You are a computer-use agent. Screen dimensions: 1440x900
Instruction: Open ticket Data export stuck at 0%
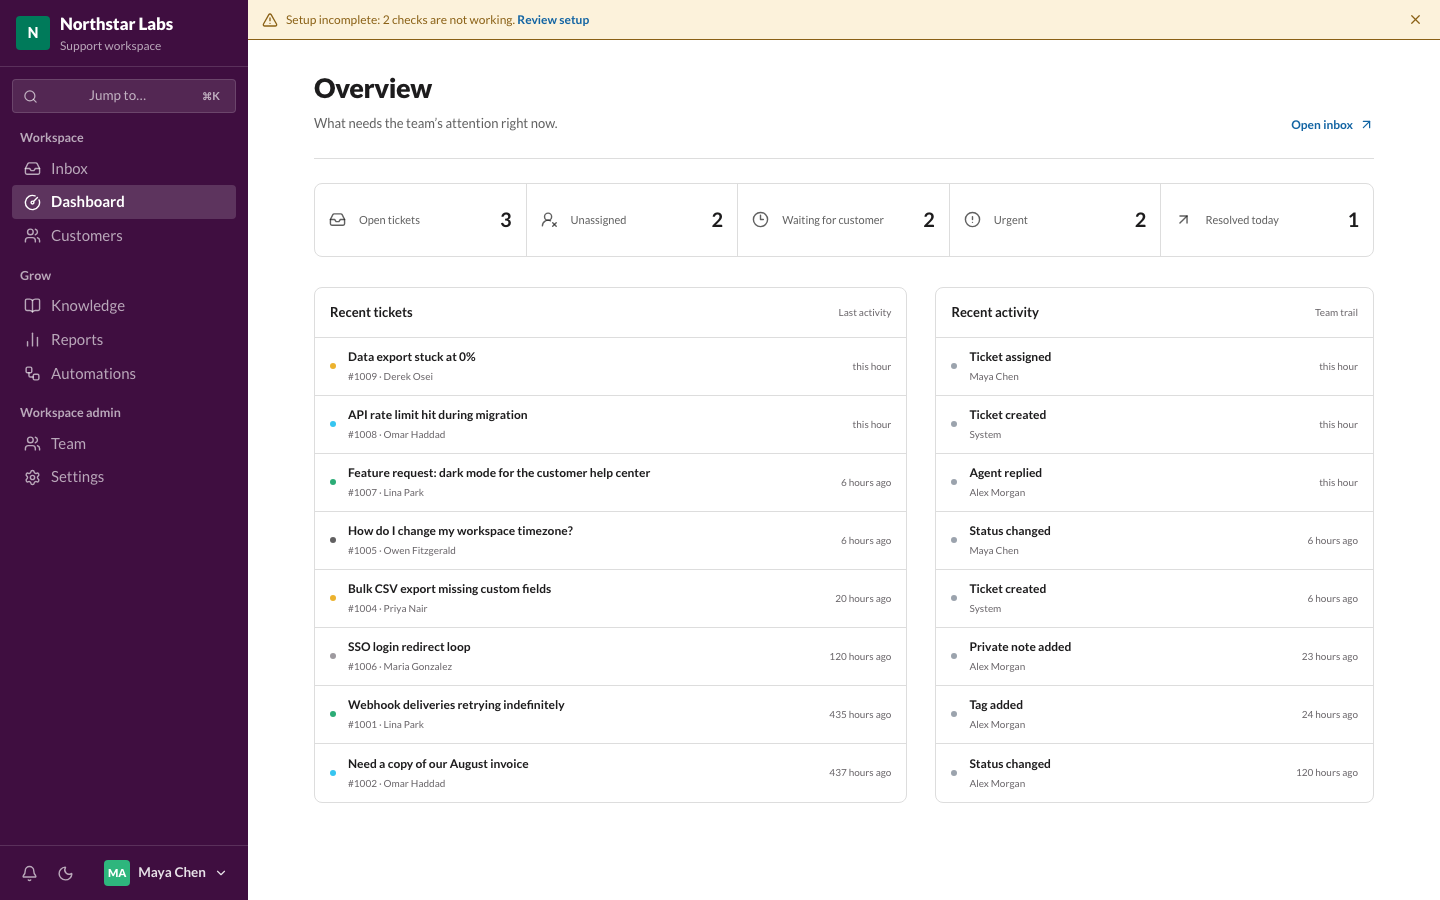click(x=610, y=367)
